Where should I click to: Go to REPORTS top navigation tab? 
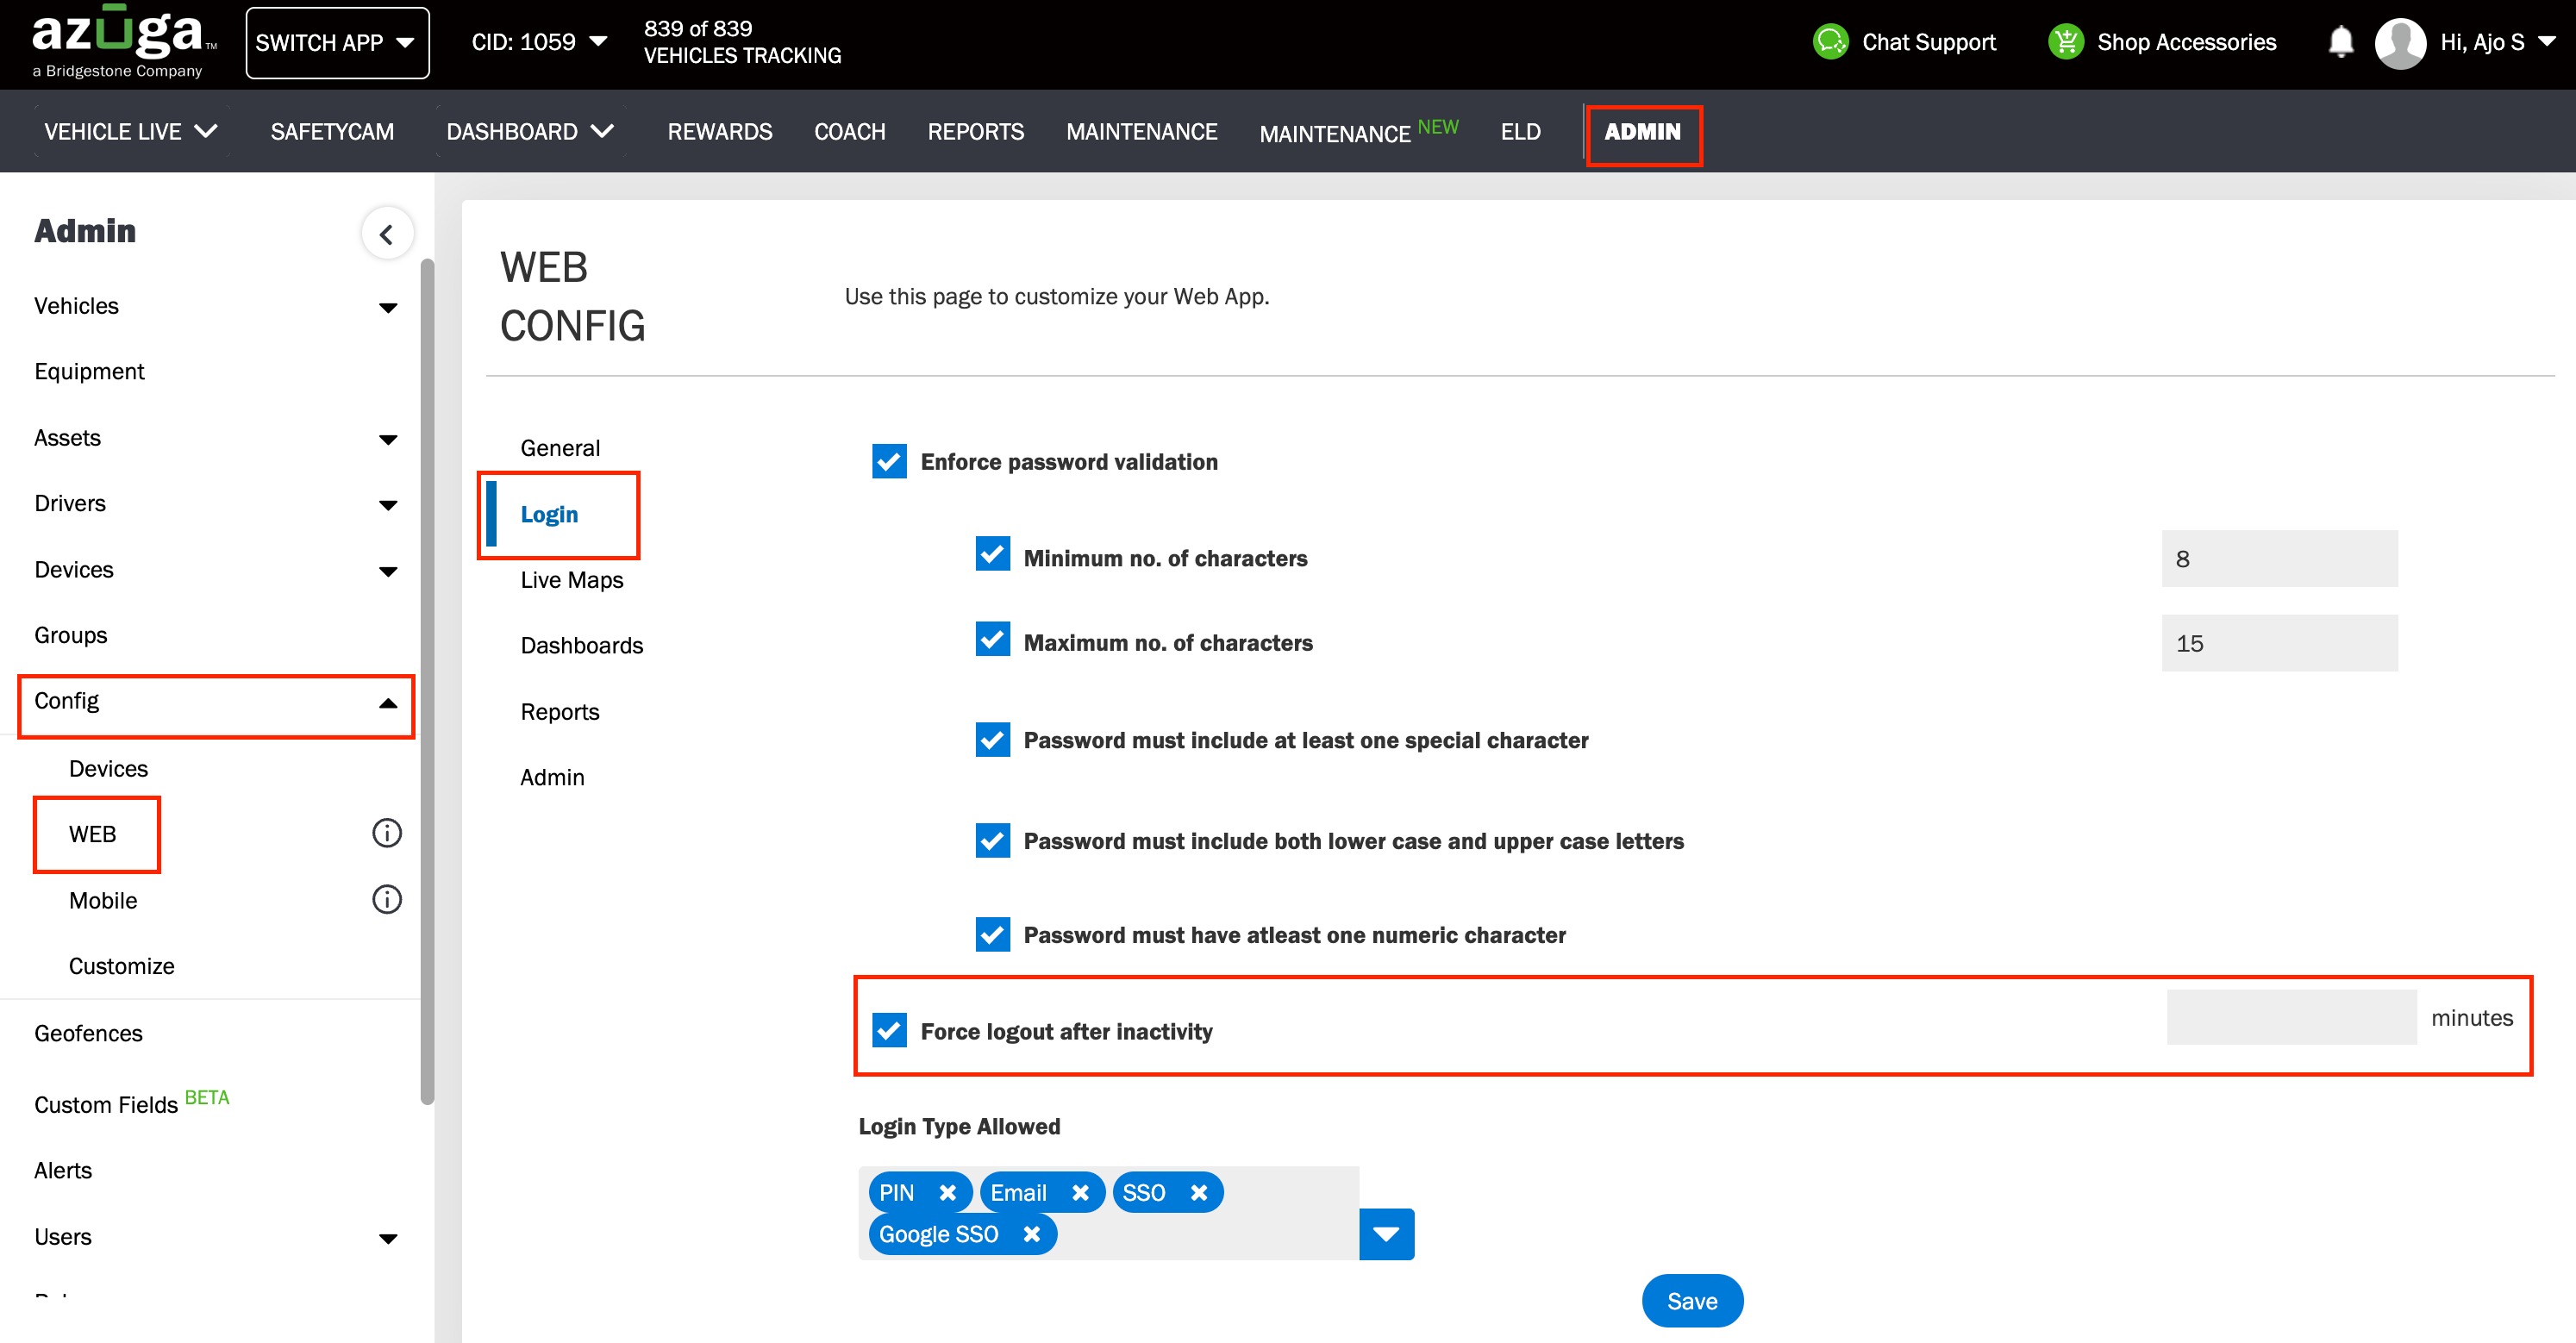pos(975,131)
